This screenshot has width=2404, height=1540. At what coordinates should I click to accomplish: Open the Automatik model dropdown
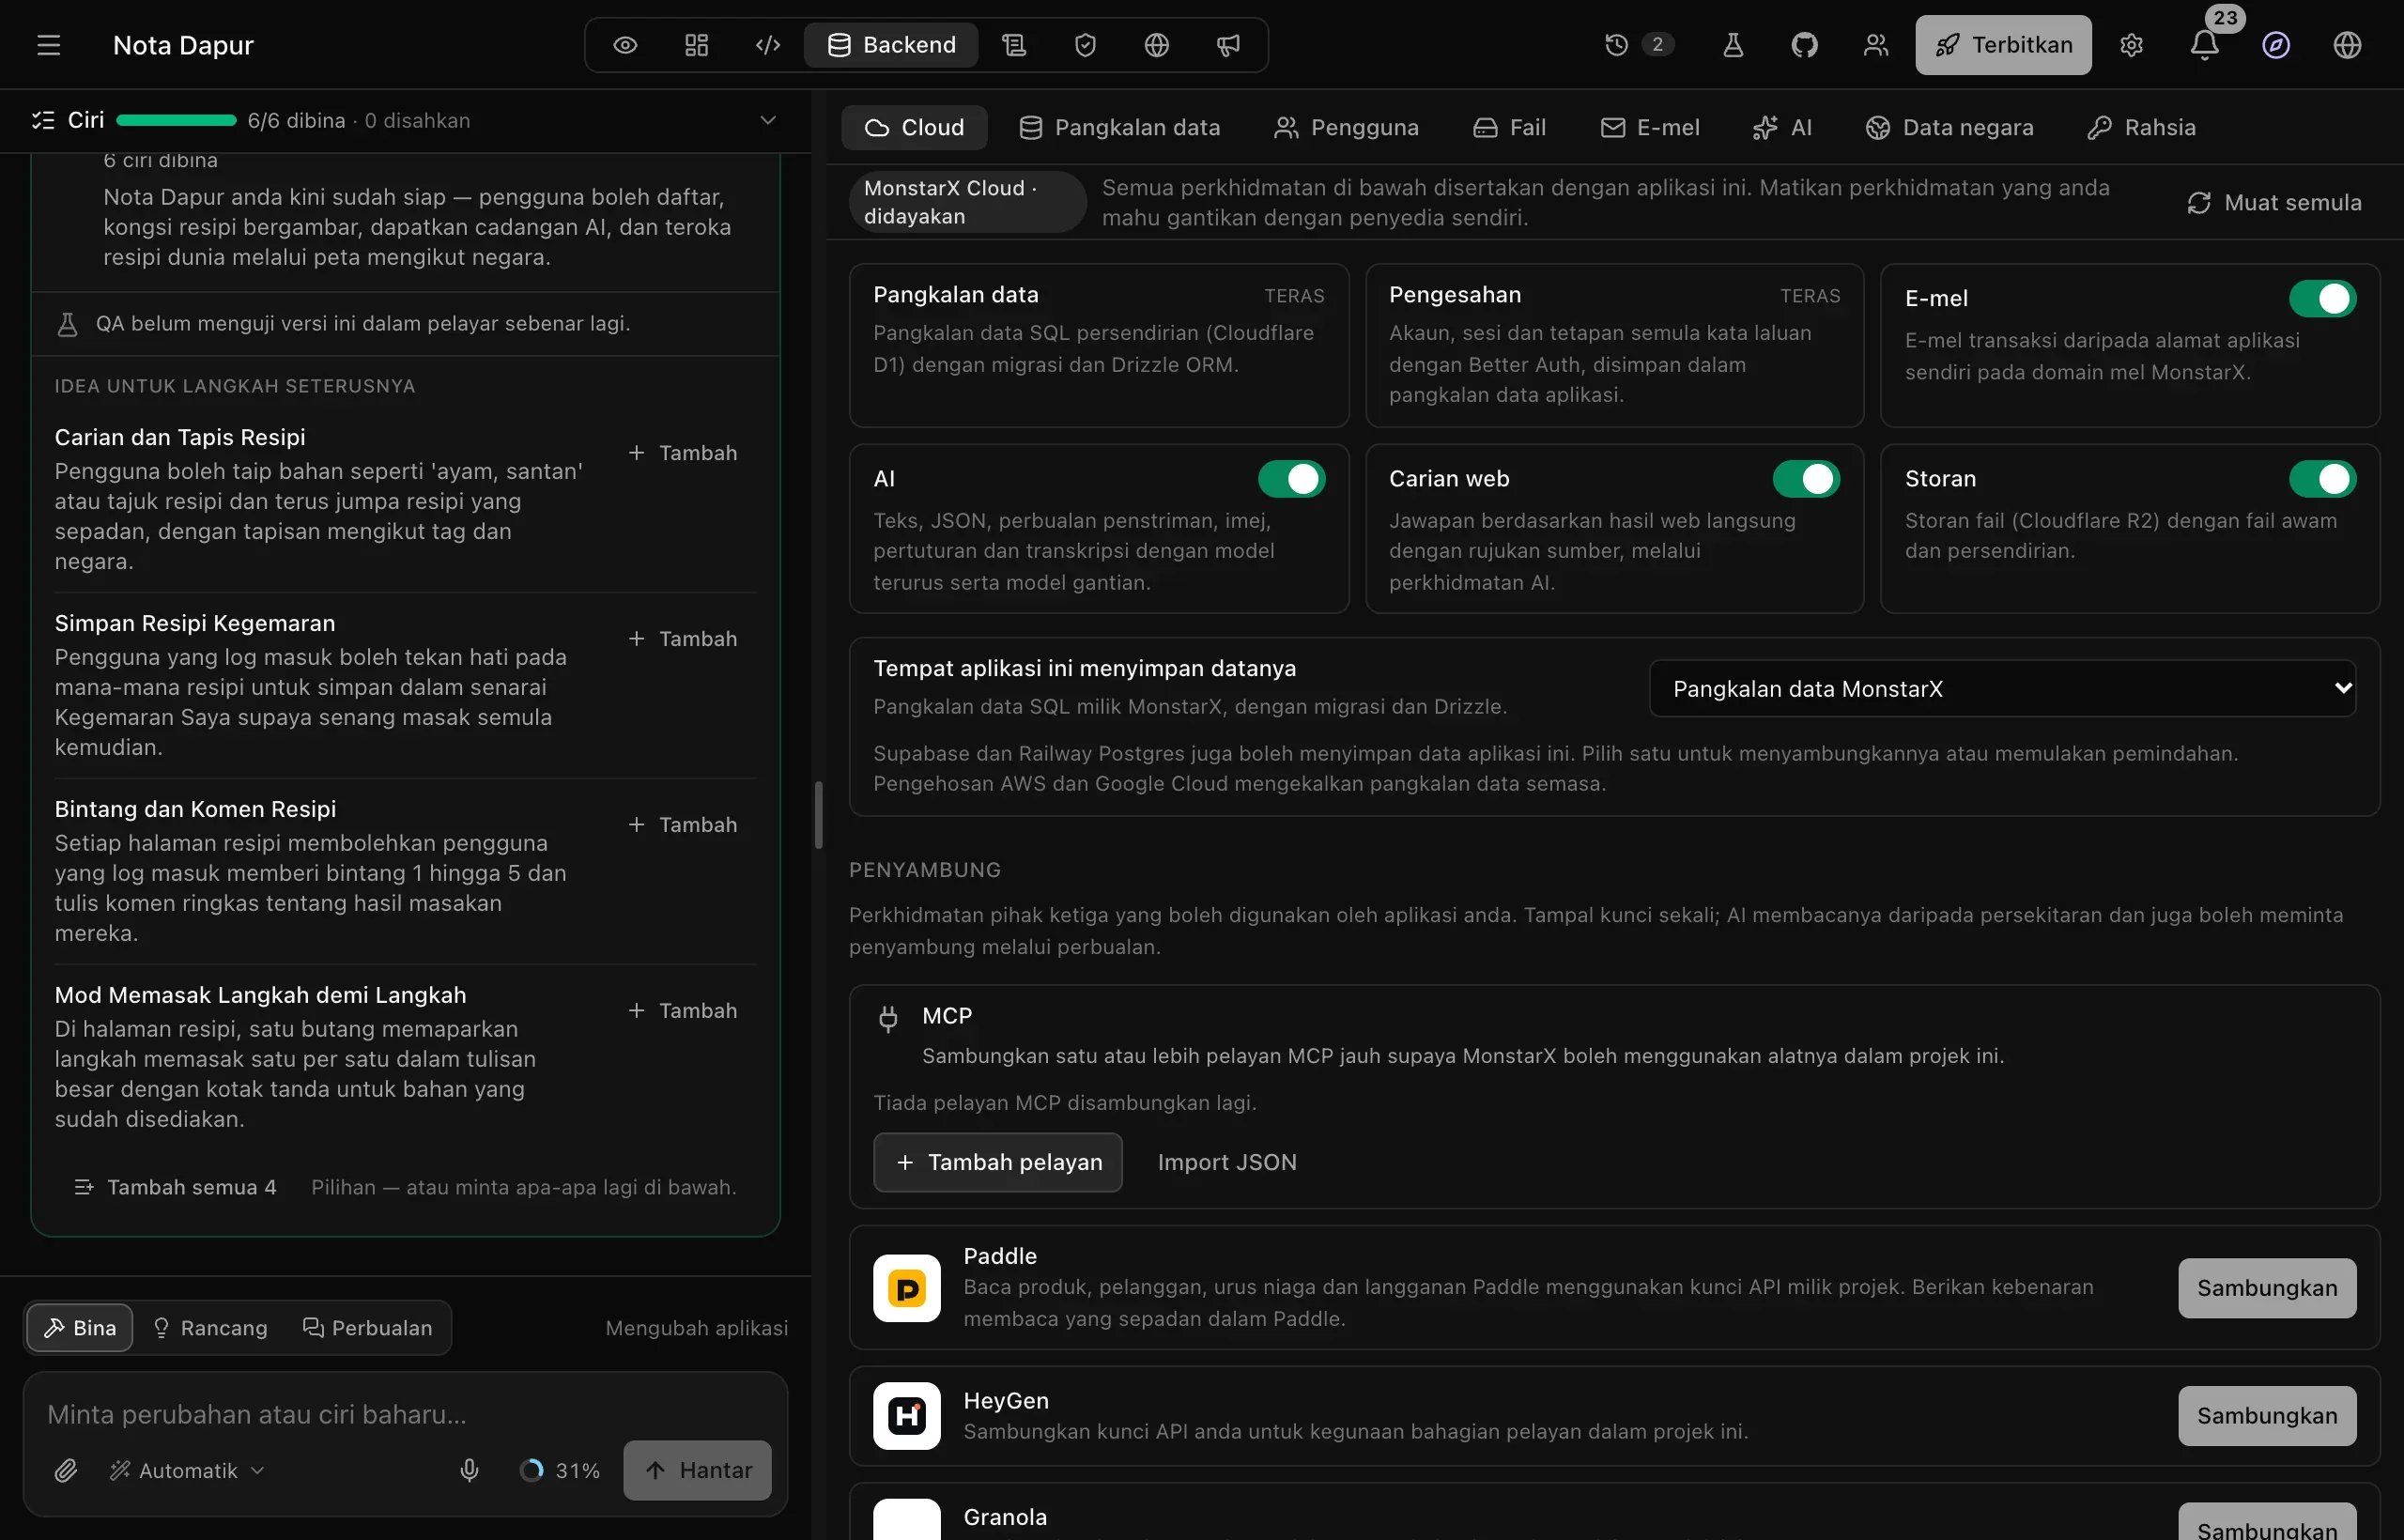pyautogui.click(x=187, y=1470)
